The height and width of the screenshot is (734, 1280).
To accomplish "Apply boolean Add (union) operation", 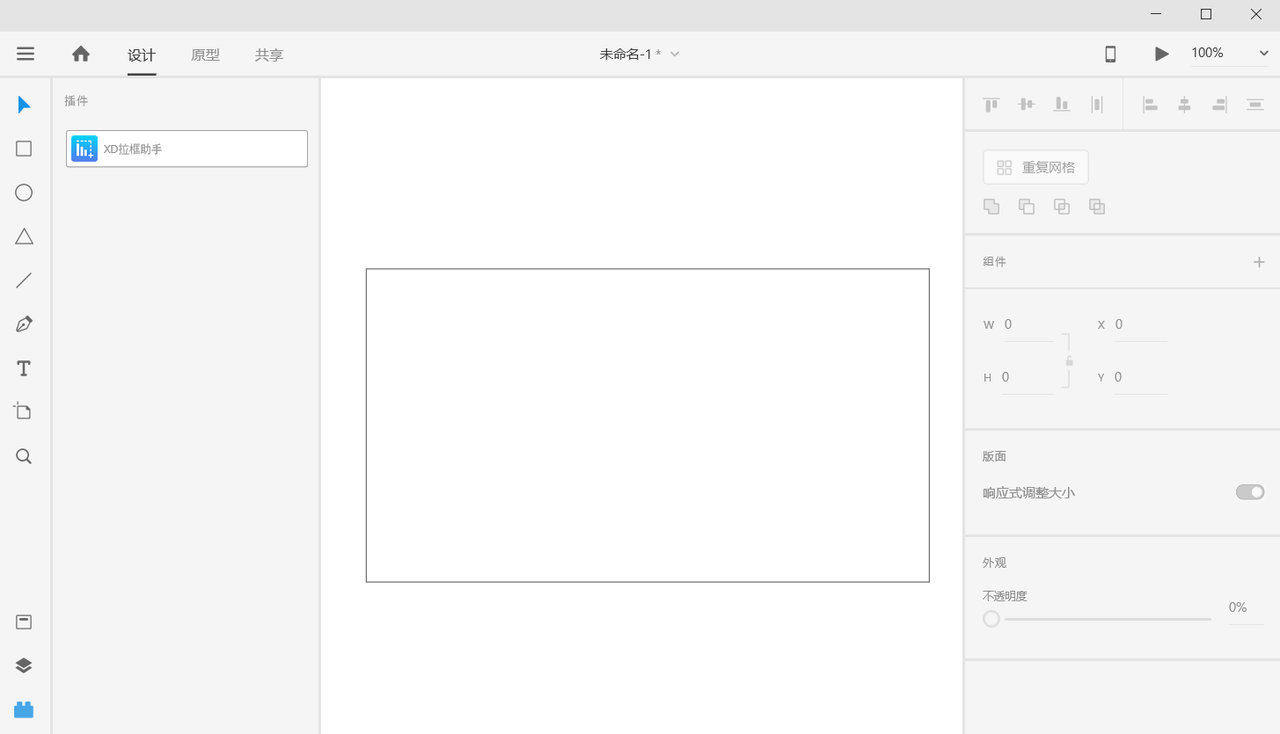I will (x=991, y=207).
